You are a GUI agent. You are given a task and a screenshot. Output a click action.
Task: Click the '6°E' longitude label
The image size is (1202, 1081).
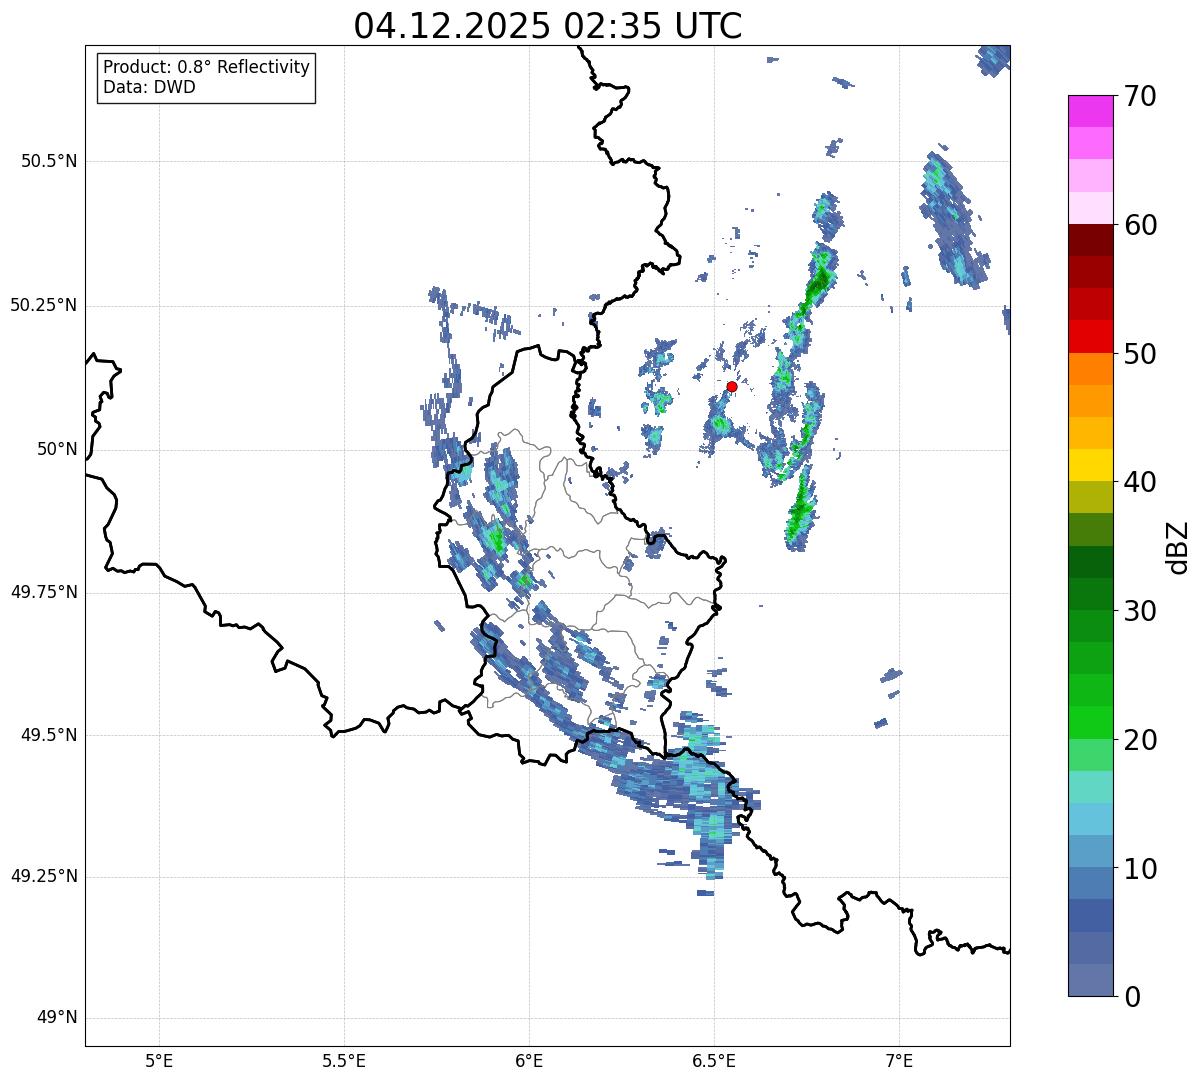click(529, 1060)
